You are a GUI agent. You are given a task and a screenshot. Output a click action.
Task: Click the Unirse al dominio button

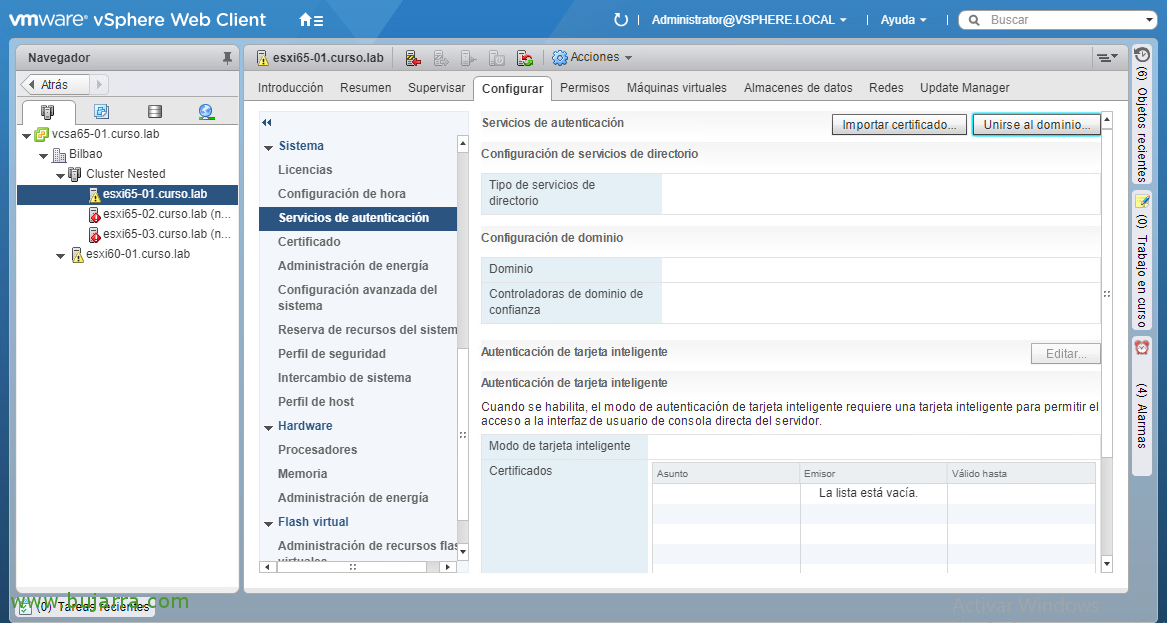point(1036,125)
